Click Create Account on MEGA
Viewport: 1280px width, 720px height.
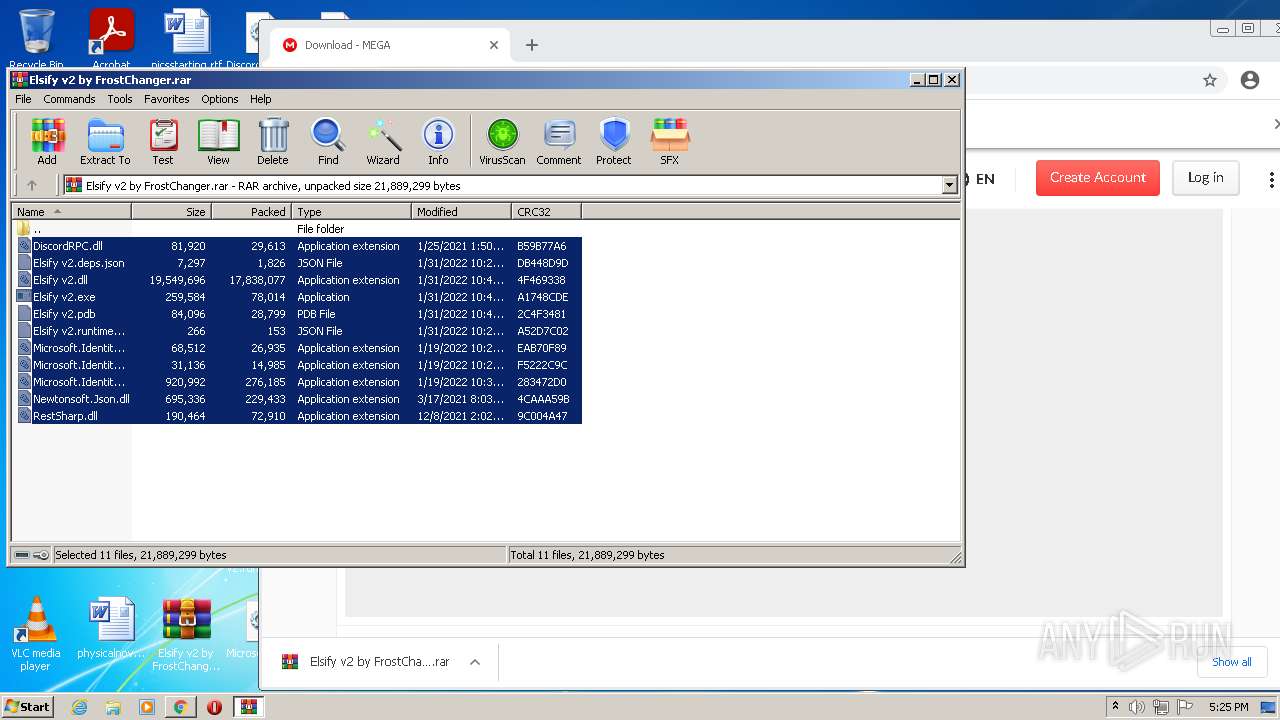pyautogui.click(x=1098, y=177)
